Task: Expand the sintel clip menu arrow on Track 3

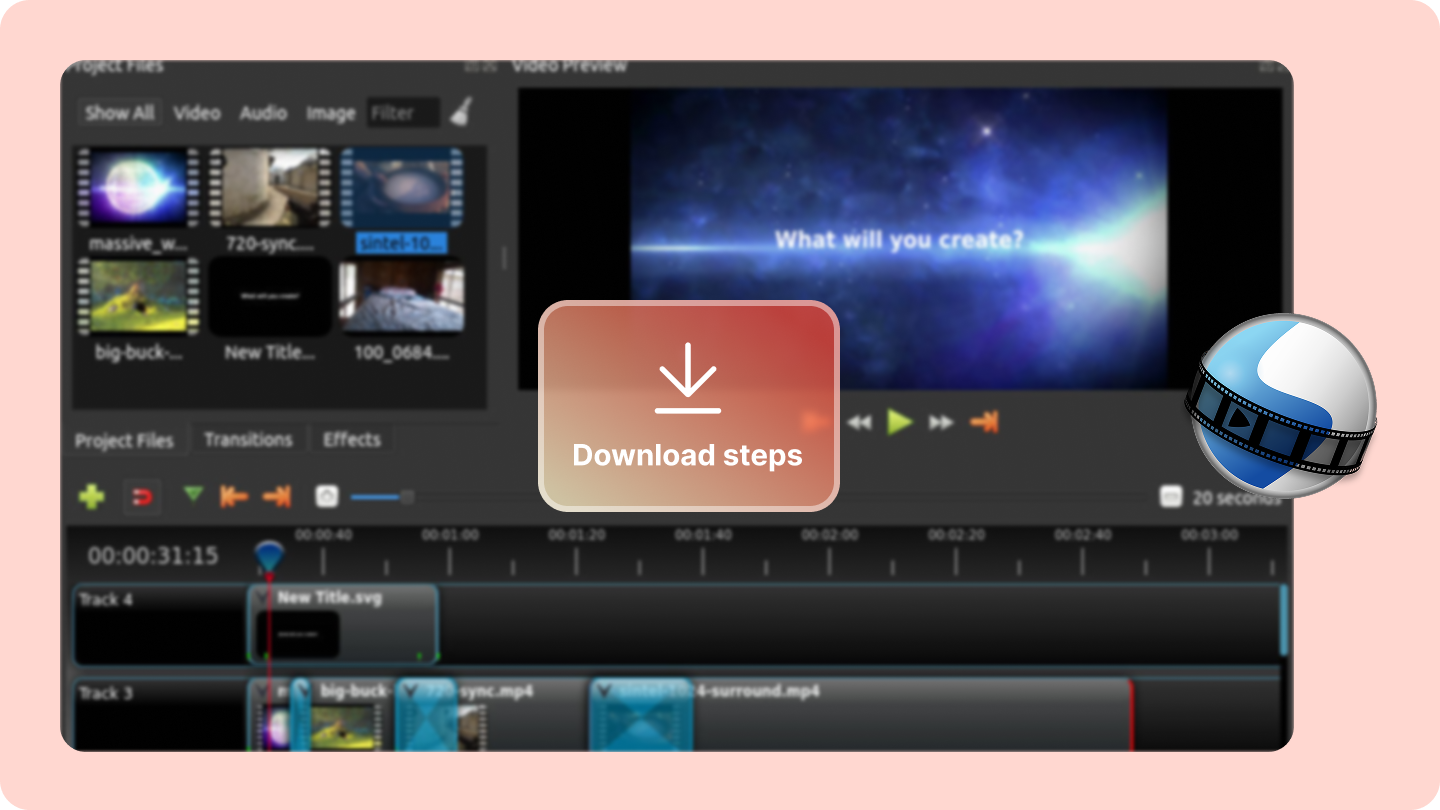Action: tap(603, 691)
